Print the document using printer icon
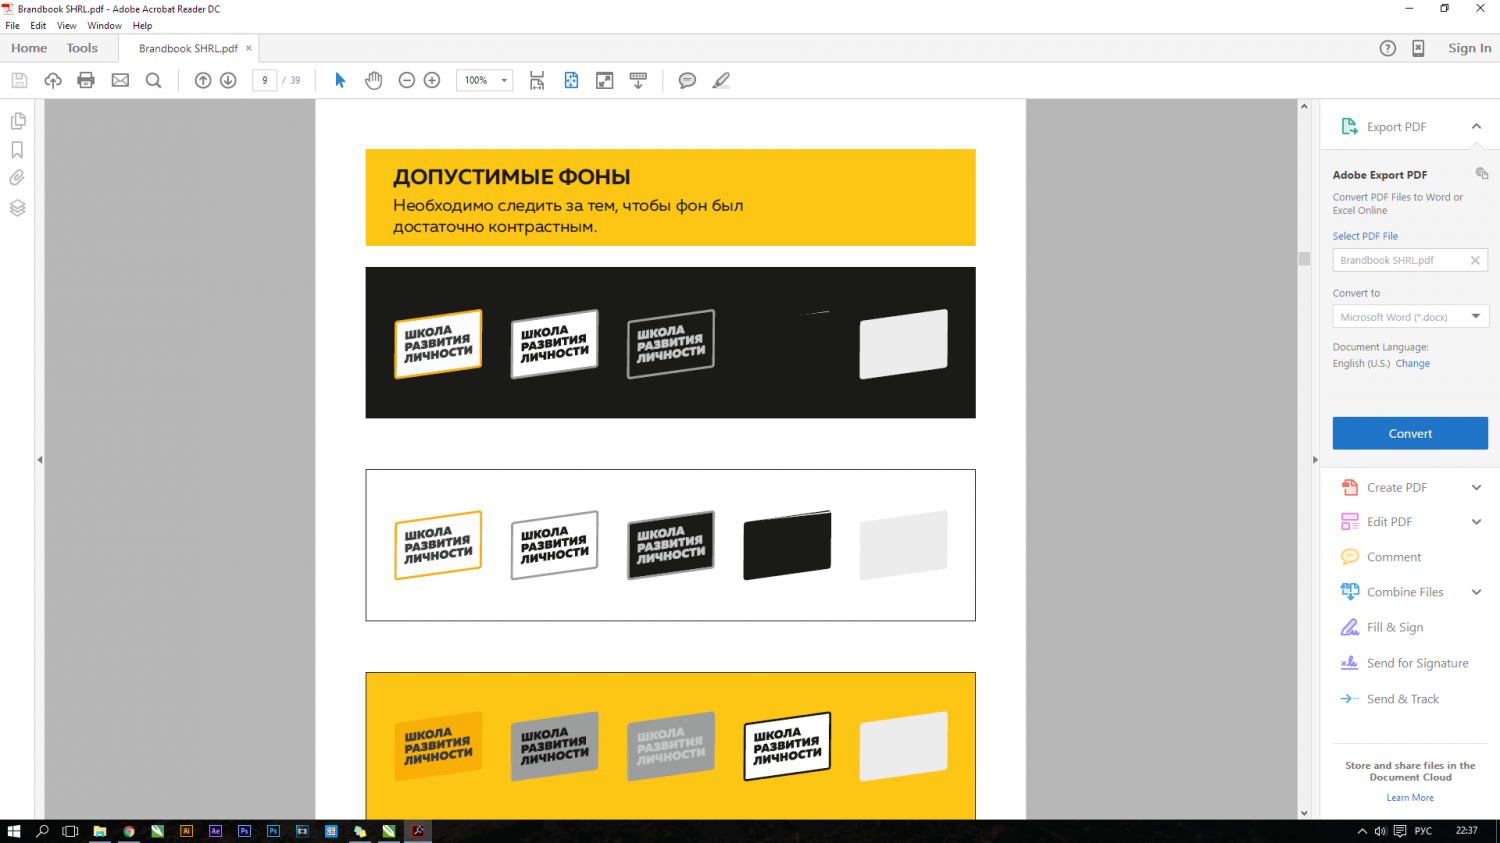Screen dimensions: 1500x843 click(x=86, y=80)
